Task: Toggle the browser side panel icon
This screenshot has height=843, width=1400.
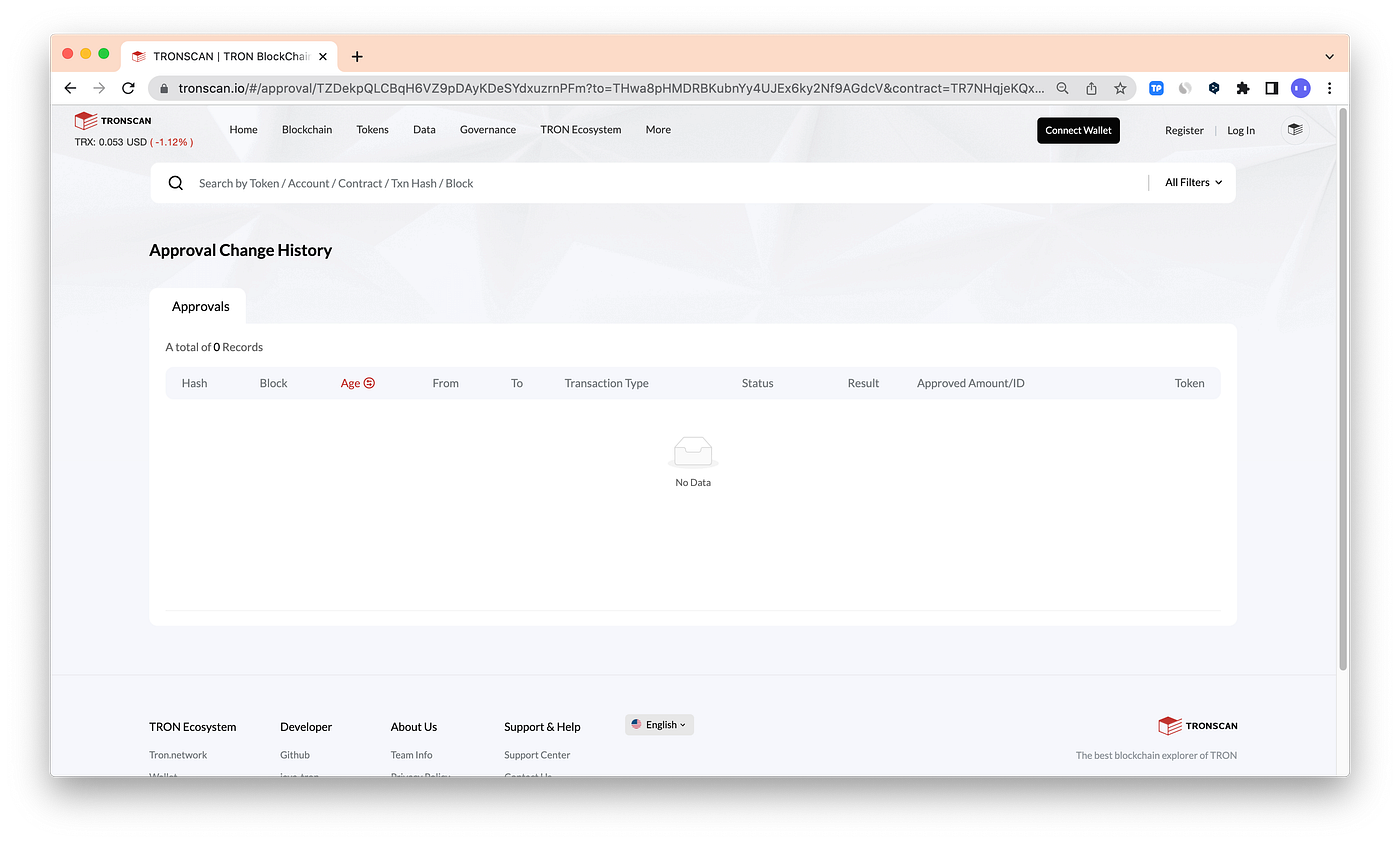Action: 1271,88
